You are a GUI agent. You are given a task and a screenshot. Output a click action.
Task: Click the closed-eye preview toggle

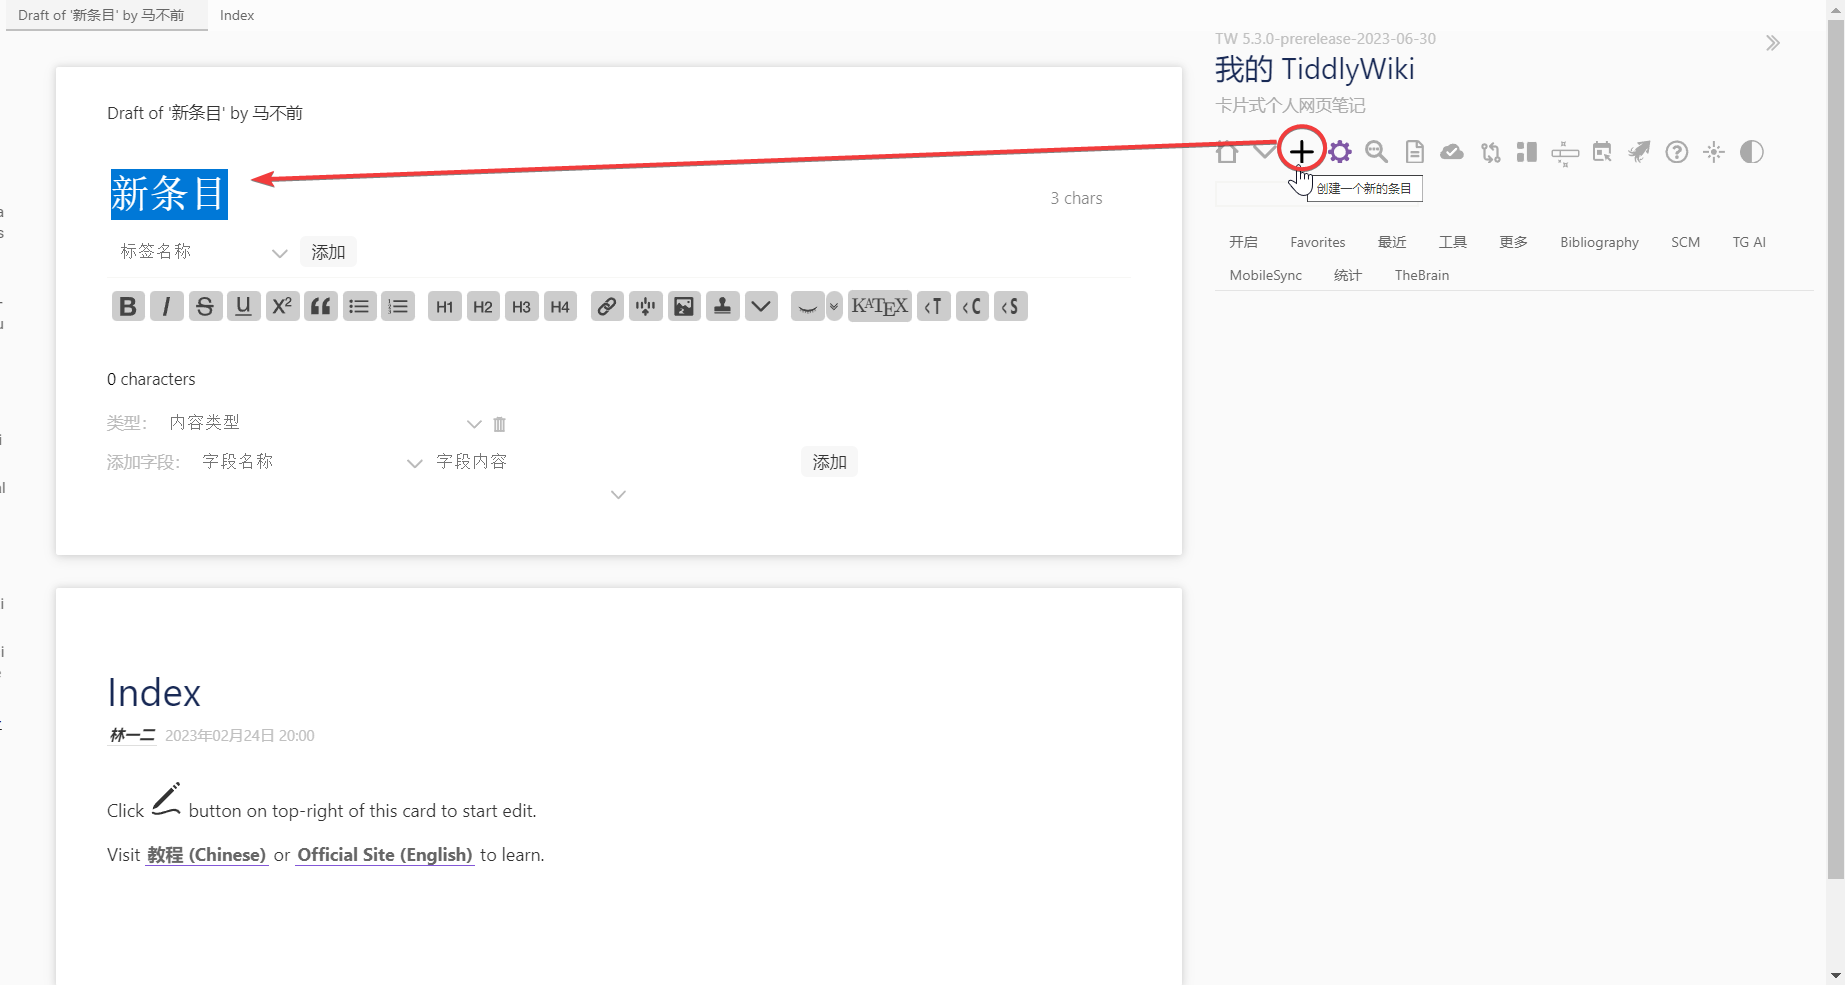pos(807,306)
